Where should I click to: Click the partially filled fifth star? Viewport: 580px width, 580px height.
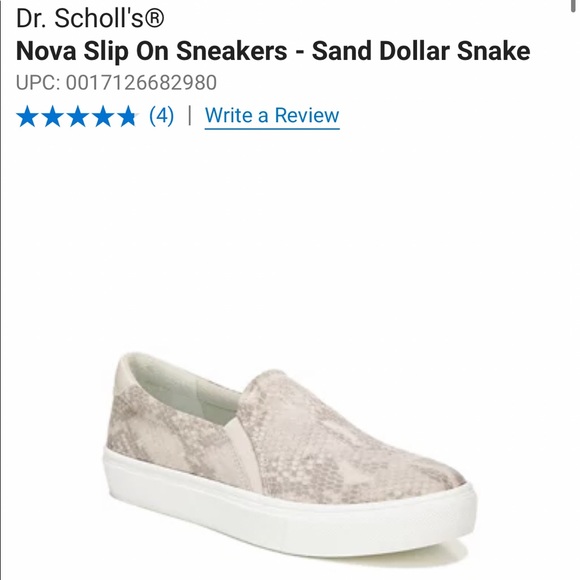coord(128,116)
